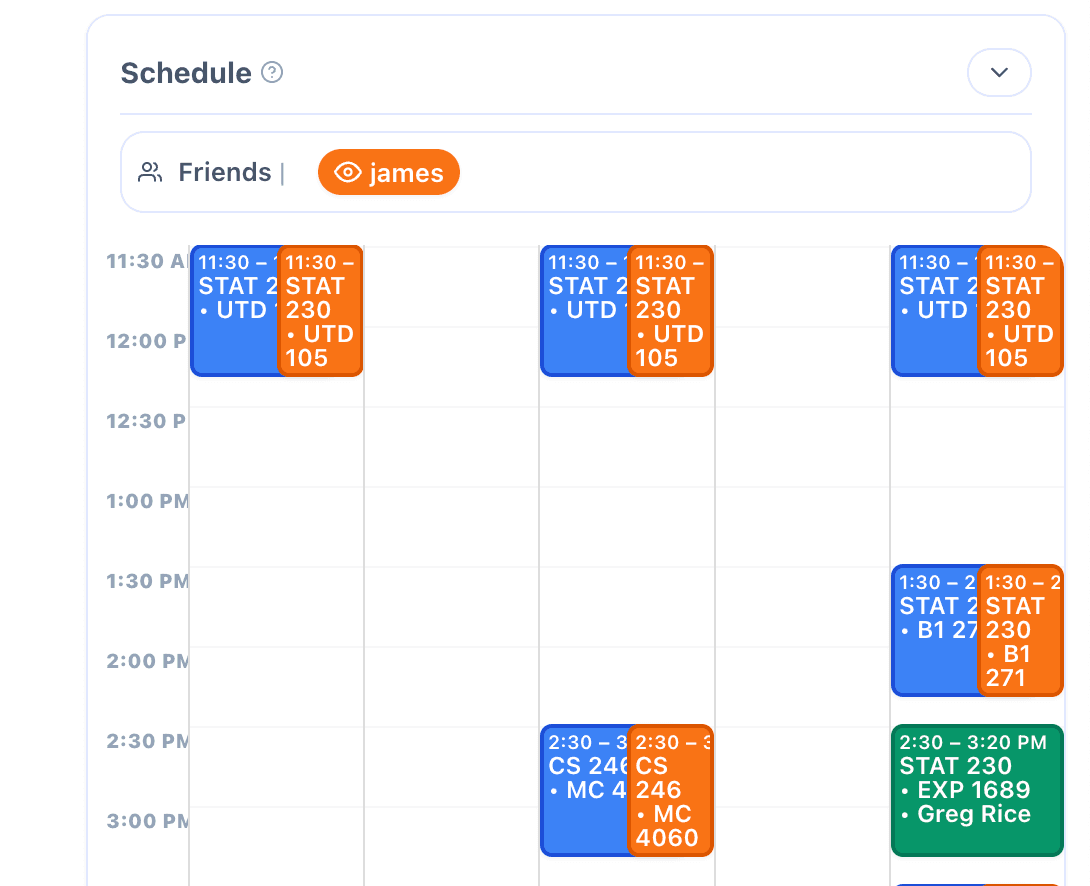Click the eye icon on the james chip

(x=347, y=172)
